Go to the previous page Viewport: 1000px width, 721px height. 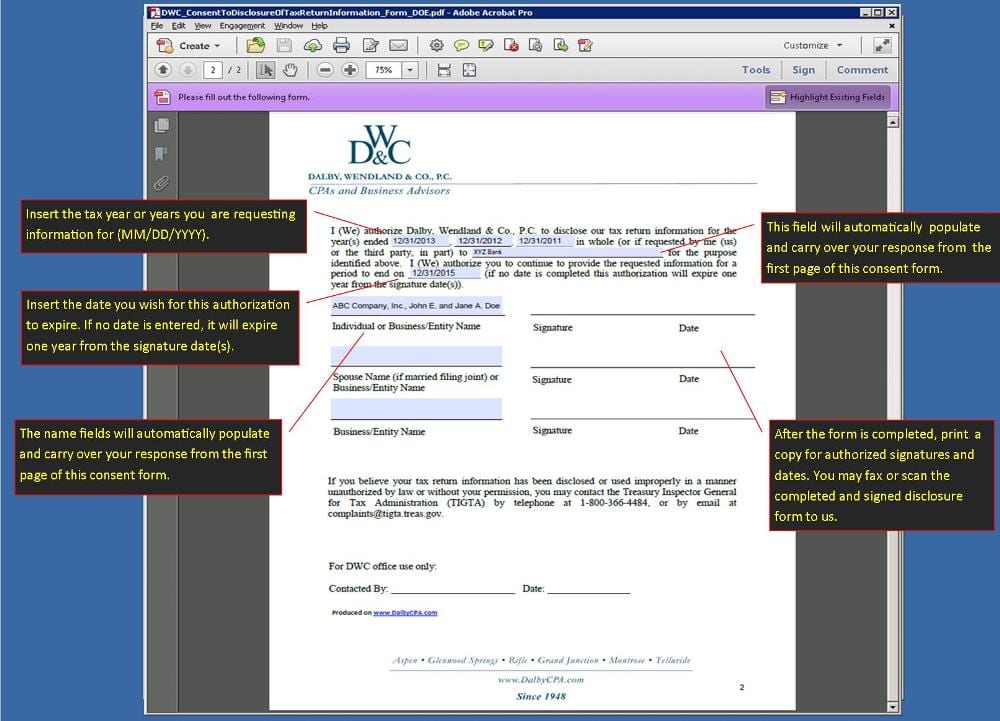pos(163,70)
